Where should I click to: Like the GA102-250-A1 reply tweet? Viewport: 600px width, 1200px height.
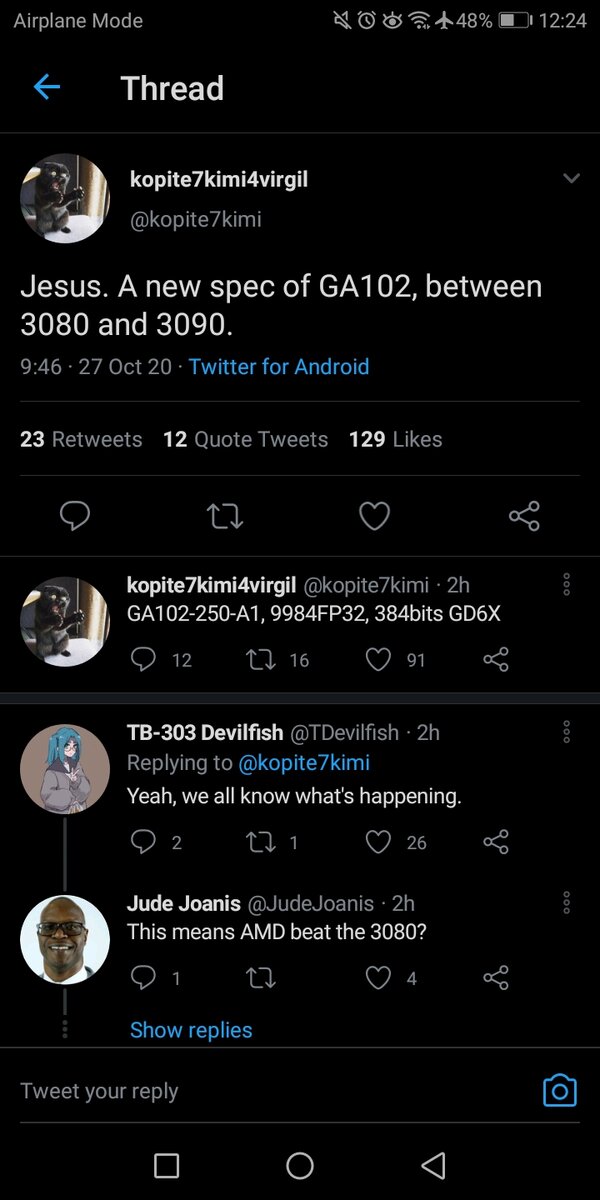point(377,659)
